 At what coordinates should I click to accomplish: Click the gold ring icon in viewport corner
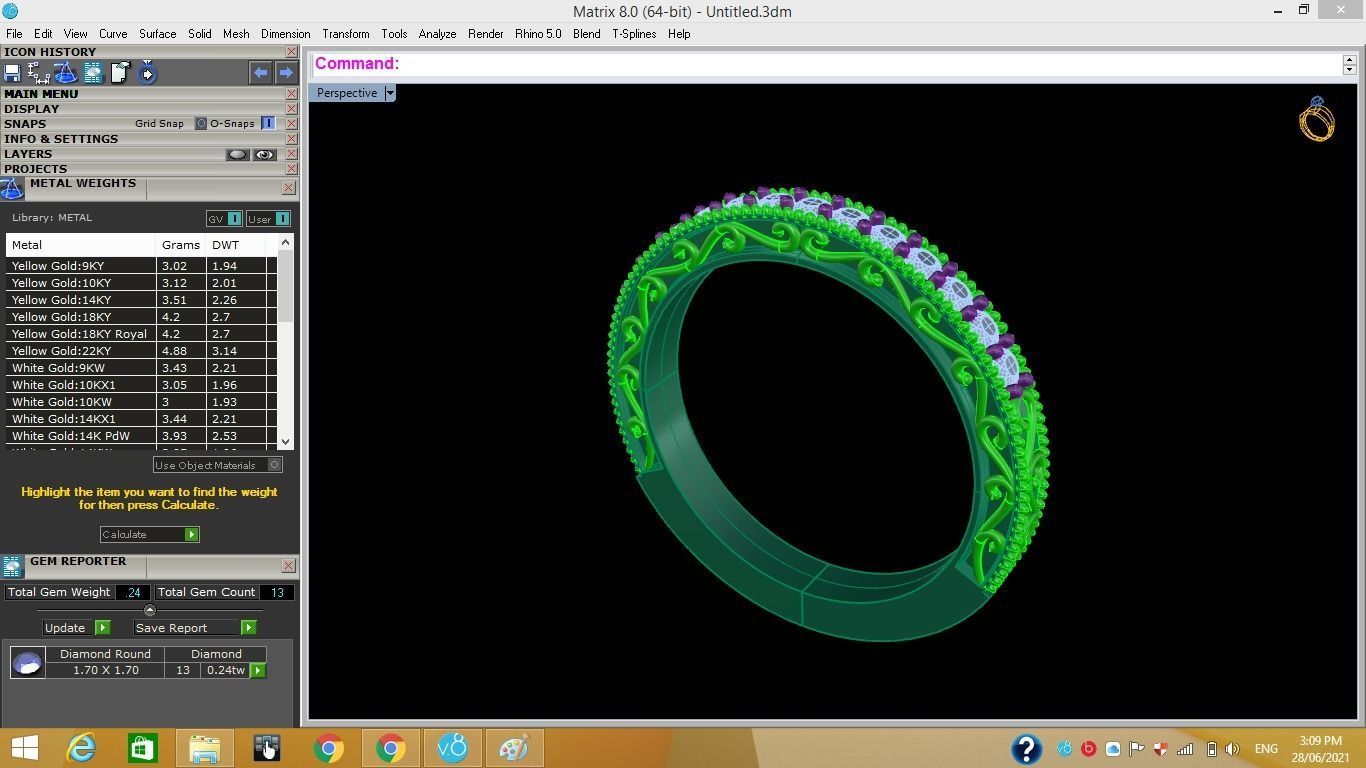click(x=1317, y=119)
